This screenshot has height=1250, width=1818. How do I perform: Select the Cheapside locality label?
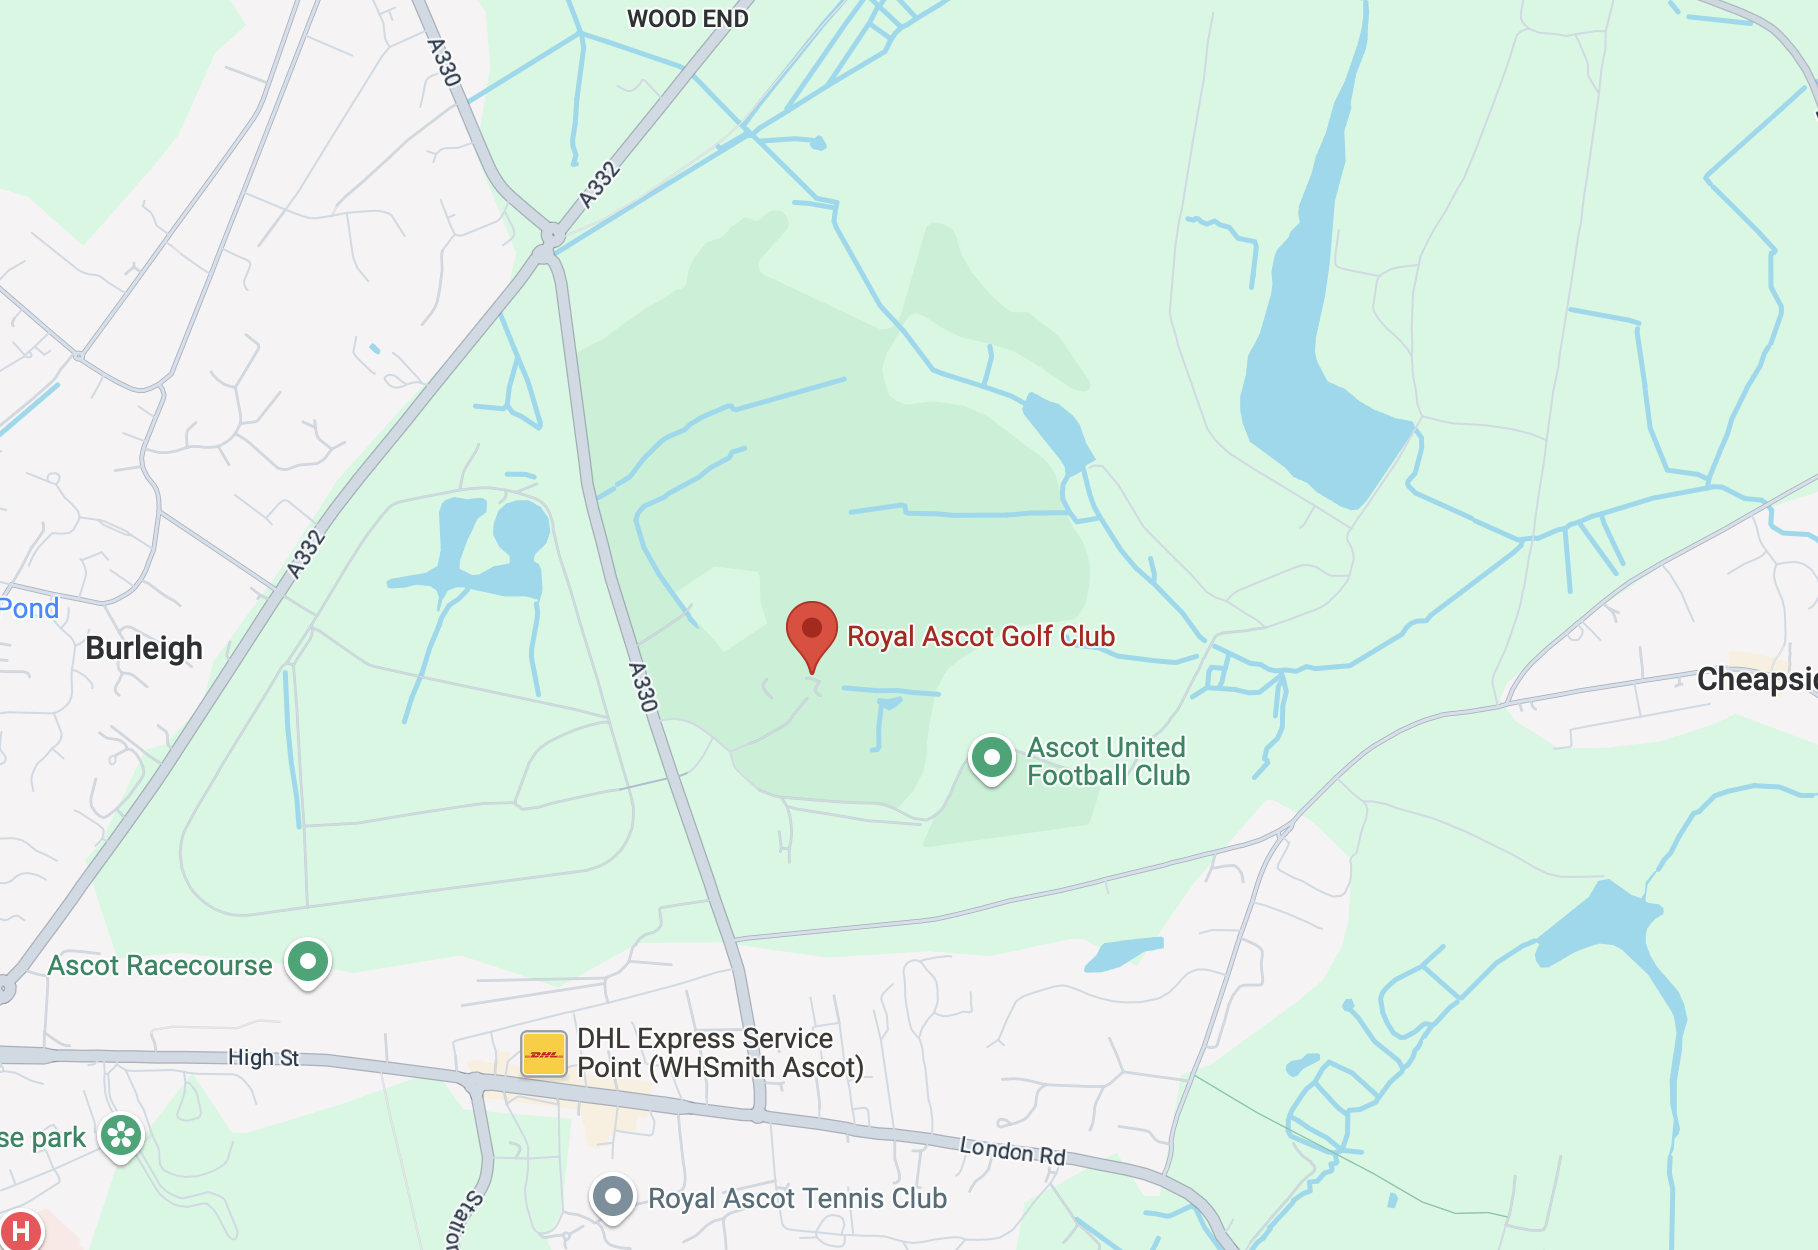pos(1757,679)
